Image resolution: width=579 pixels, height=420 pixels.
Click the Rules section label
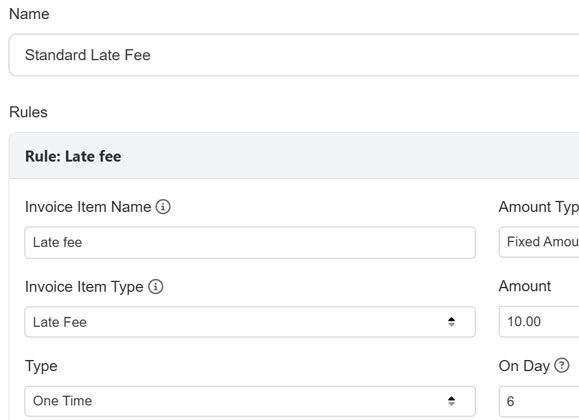28,112
